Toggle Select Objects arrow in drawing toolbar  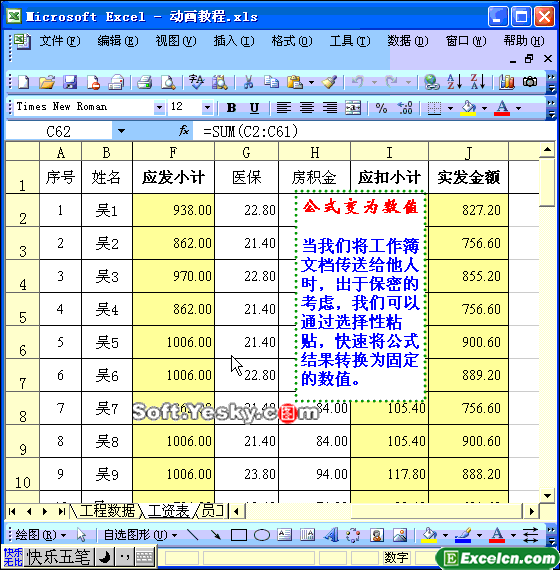point(81,535)
